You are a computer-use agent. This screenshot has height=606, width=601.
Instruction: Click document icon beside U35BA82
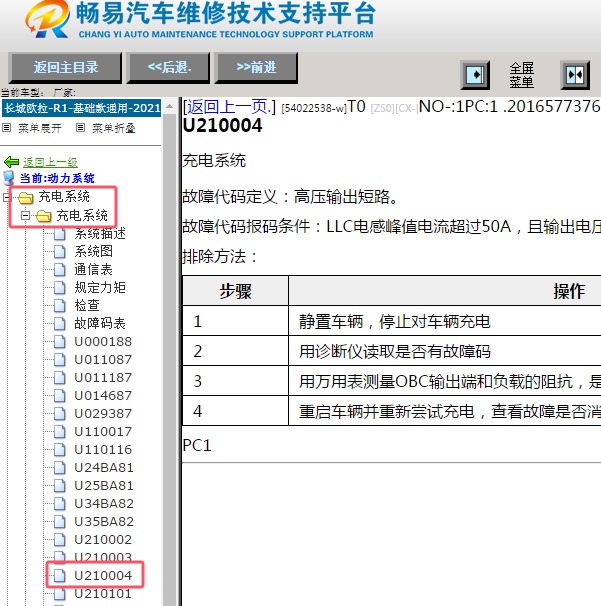[60, 521]
